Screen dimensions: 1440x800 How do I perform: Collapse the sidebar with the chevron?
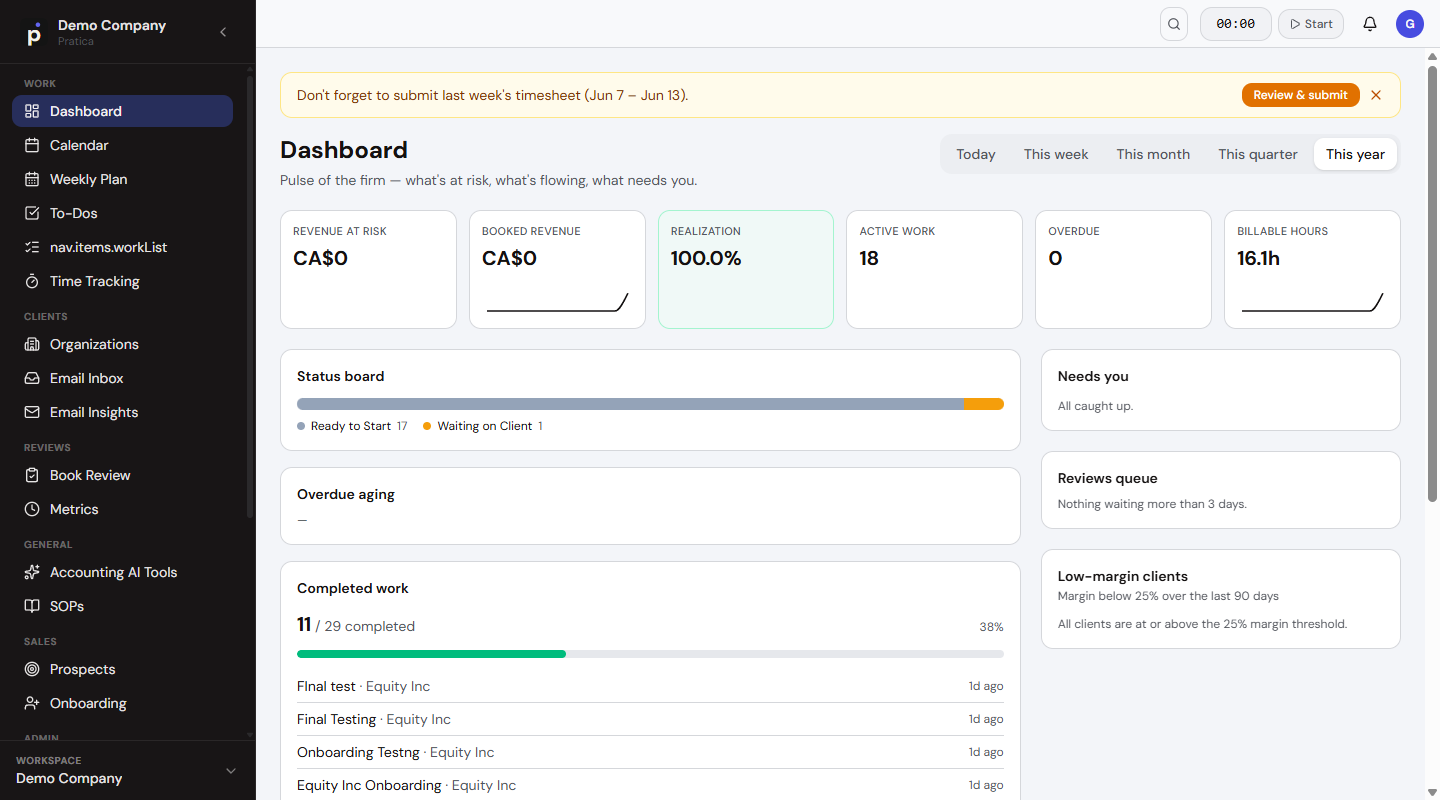(223, 32)
